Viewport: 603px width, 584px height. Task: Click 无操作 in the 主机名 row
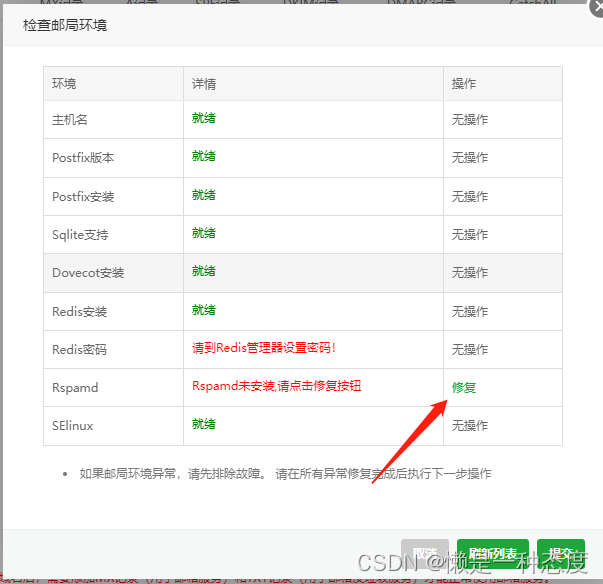coord(470,120)
